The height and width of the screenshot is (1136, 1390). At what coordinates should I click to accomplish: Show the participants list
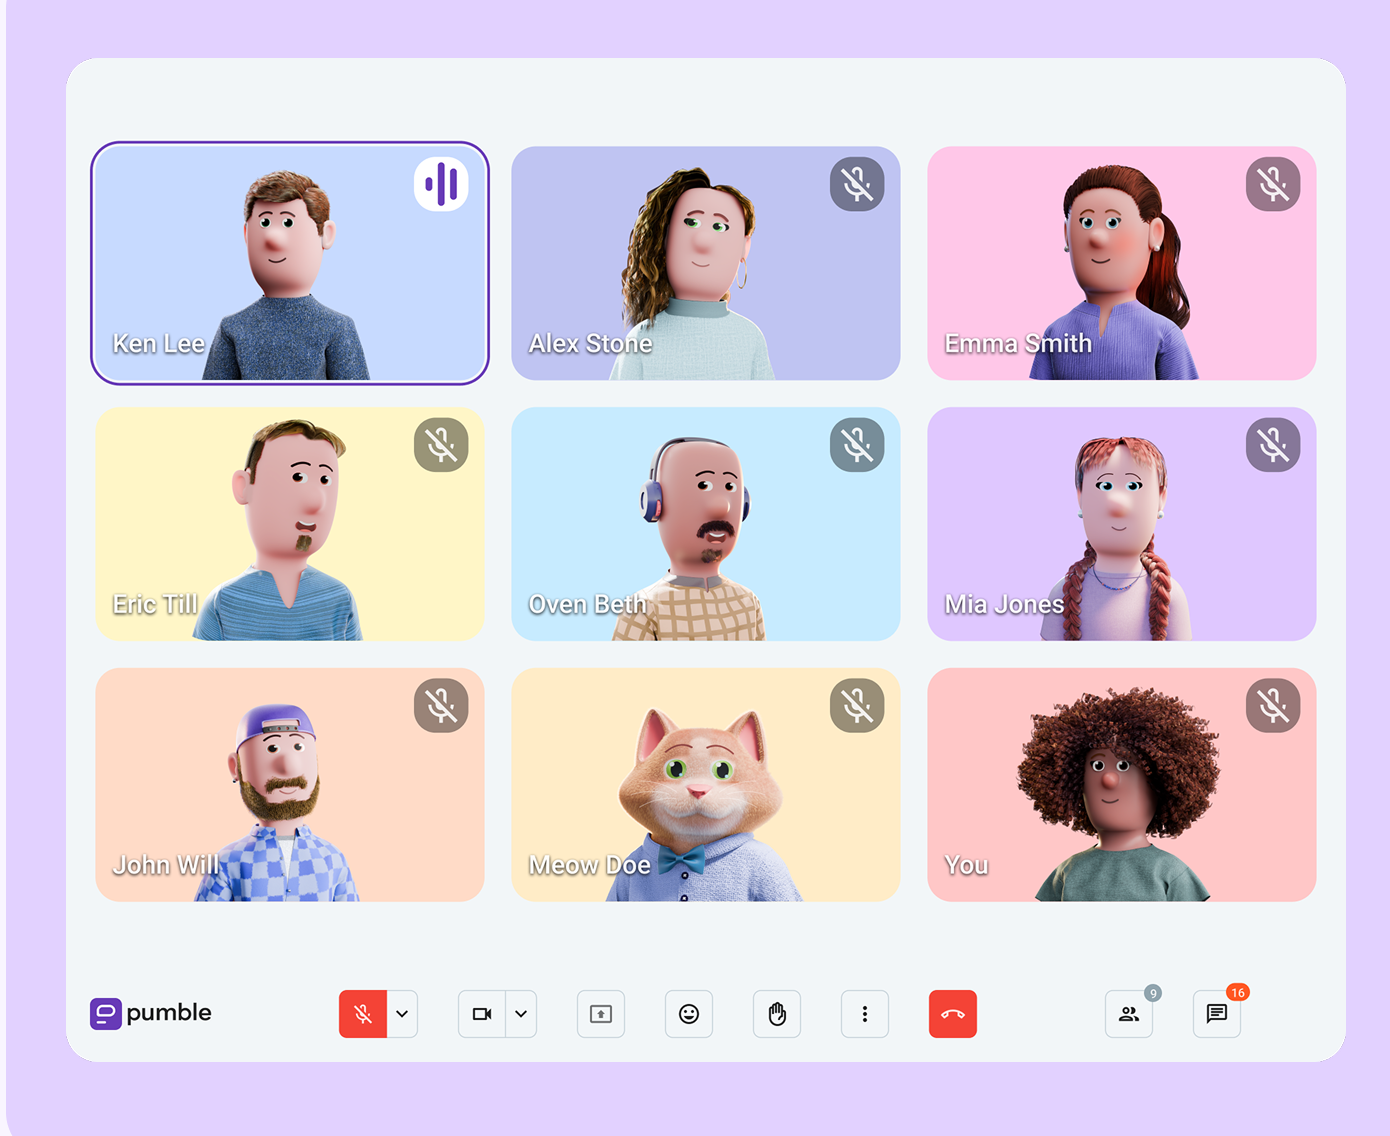pyautogui.click(x=1128, y=1013)
